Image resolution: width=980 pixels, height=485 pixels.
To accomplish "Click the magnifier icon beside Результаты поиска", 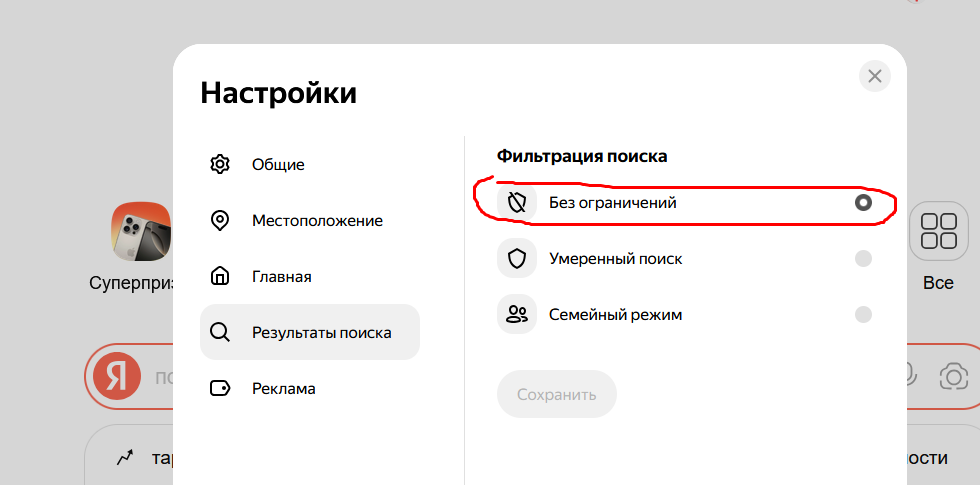I will pyautogui.click(x=220, y=332).
